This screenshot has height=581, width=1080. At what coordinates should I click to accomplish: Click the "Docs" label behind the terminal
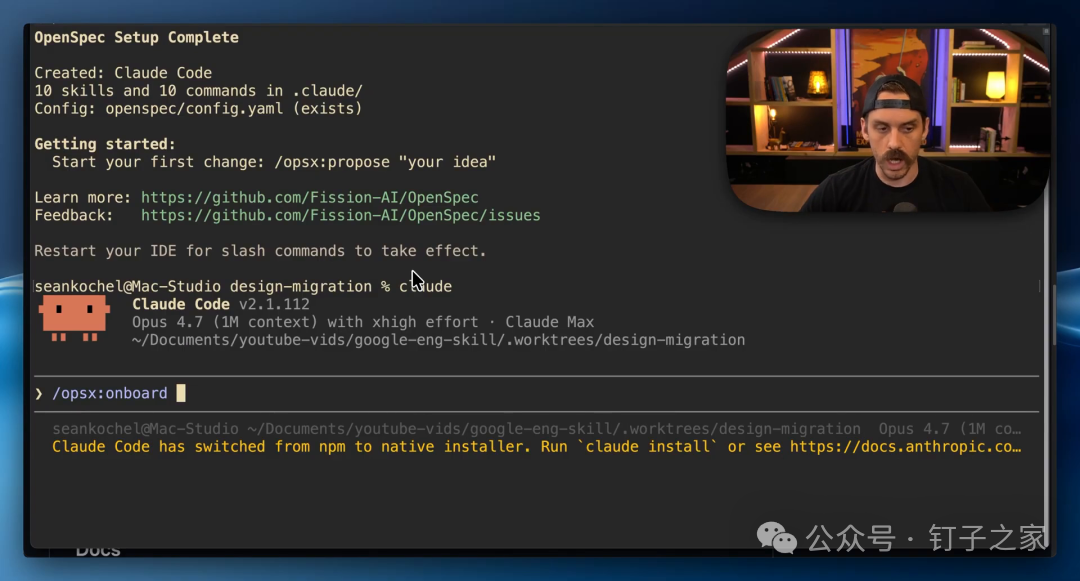click(98, 551)
